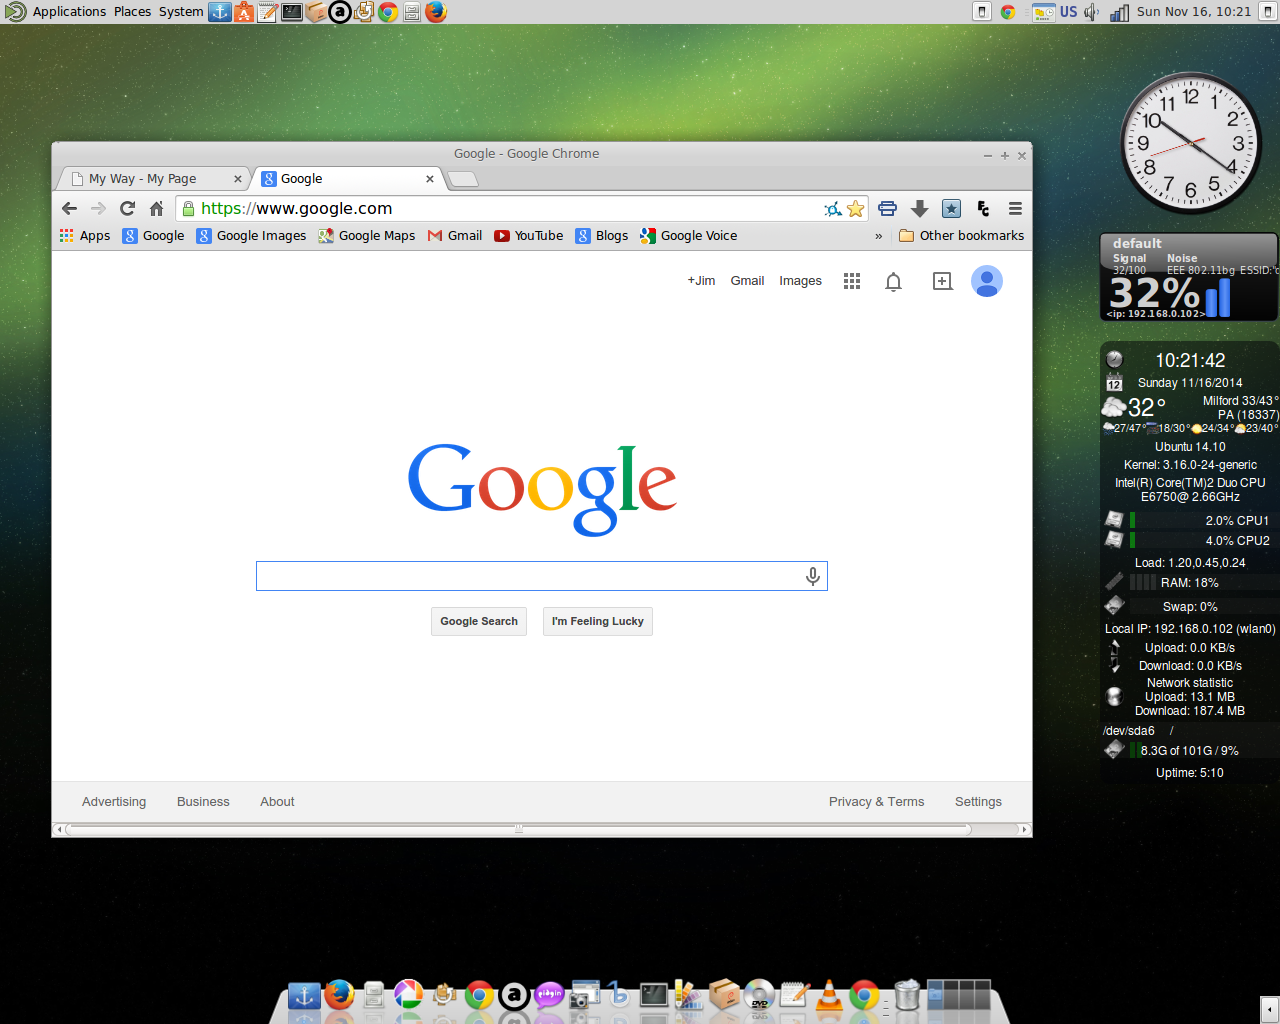The height and width of the screenshot is (1024, 1280).
Task: Click the Google+ share box icon
Action: click(x=942, y=281)
